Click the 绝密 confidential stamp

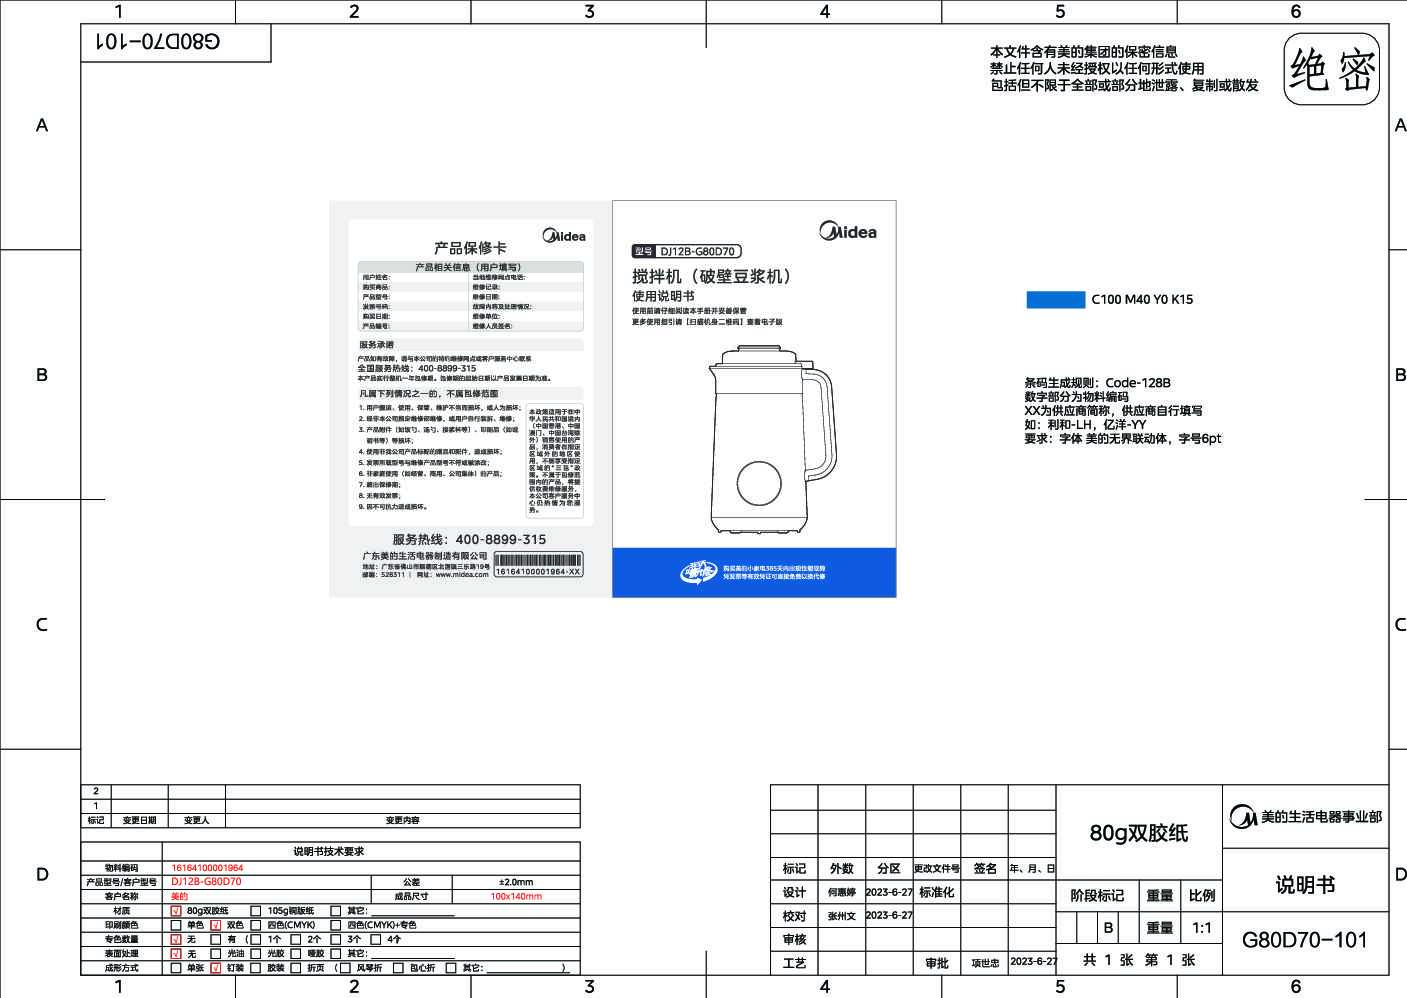click(x=1332, y=70)
